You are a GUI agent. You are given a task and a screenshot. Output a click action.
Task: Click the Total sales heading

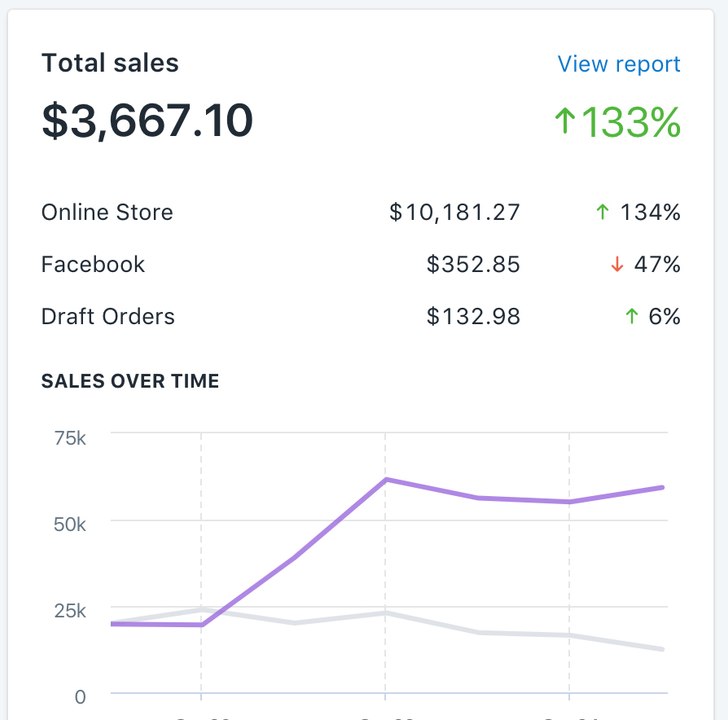[110, 63]
